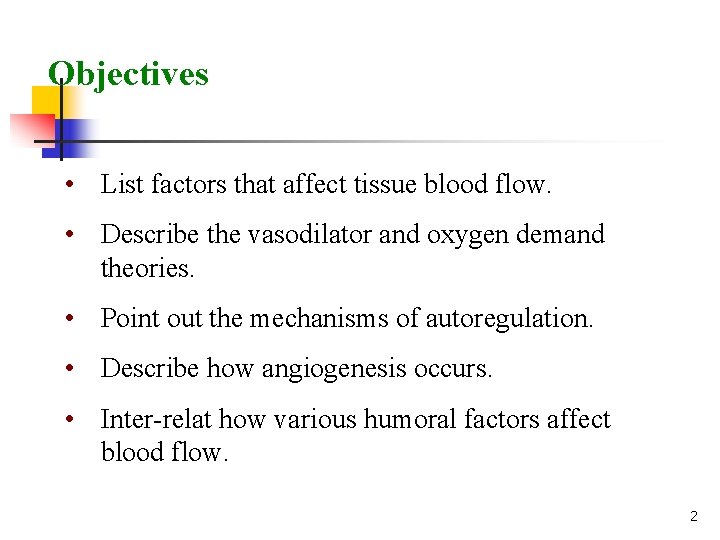
Task: Click the word 'autoregulation.'
Action: click(509, 319)
